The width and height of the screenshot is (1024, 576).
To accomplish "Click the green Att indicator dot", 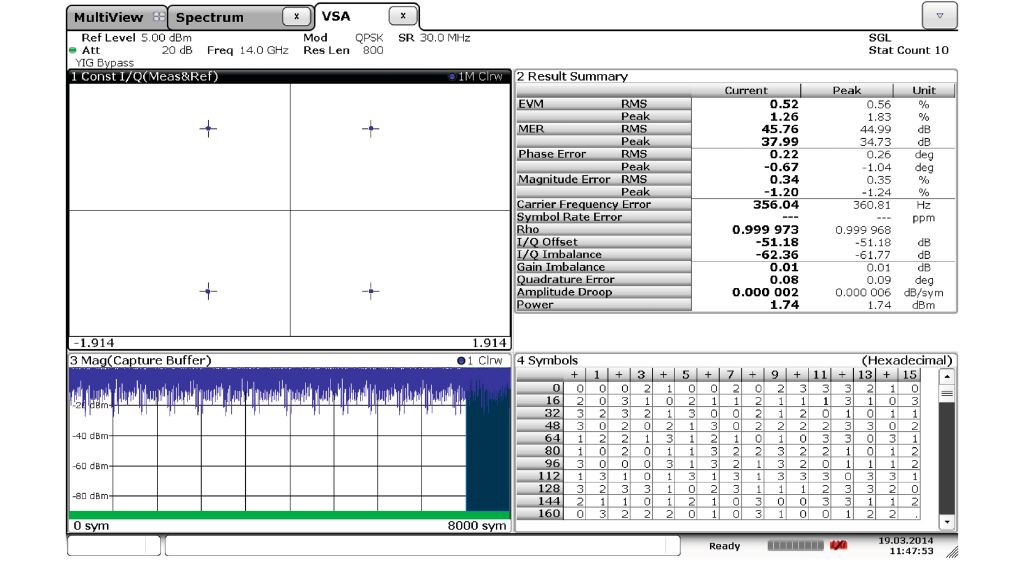I will pos(73,50).
